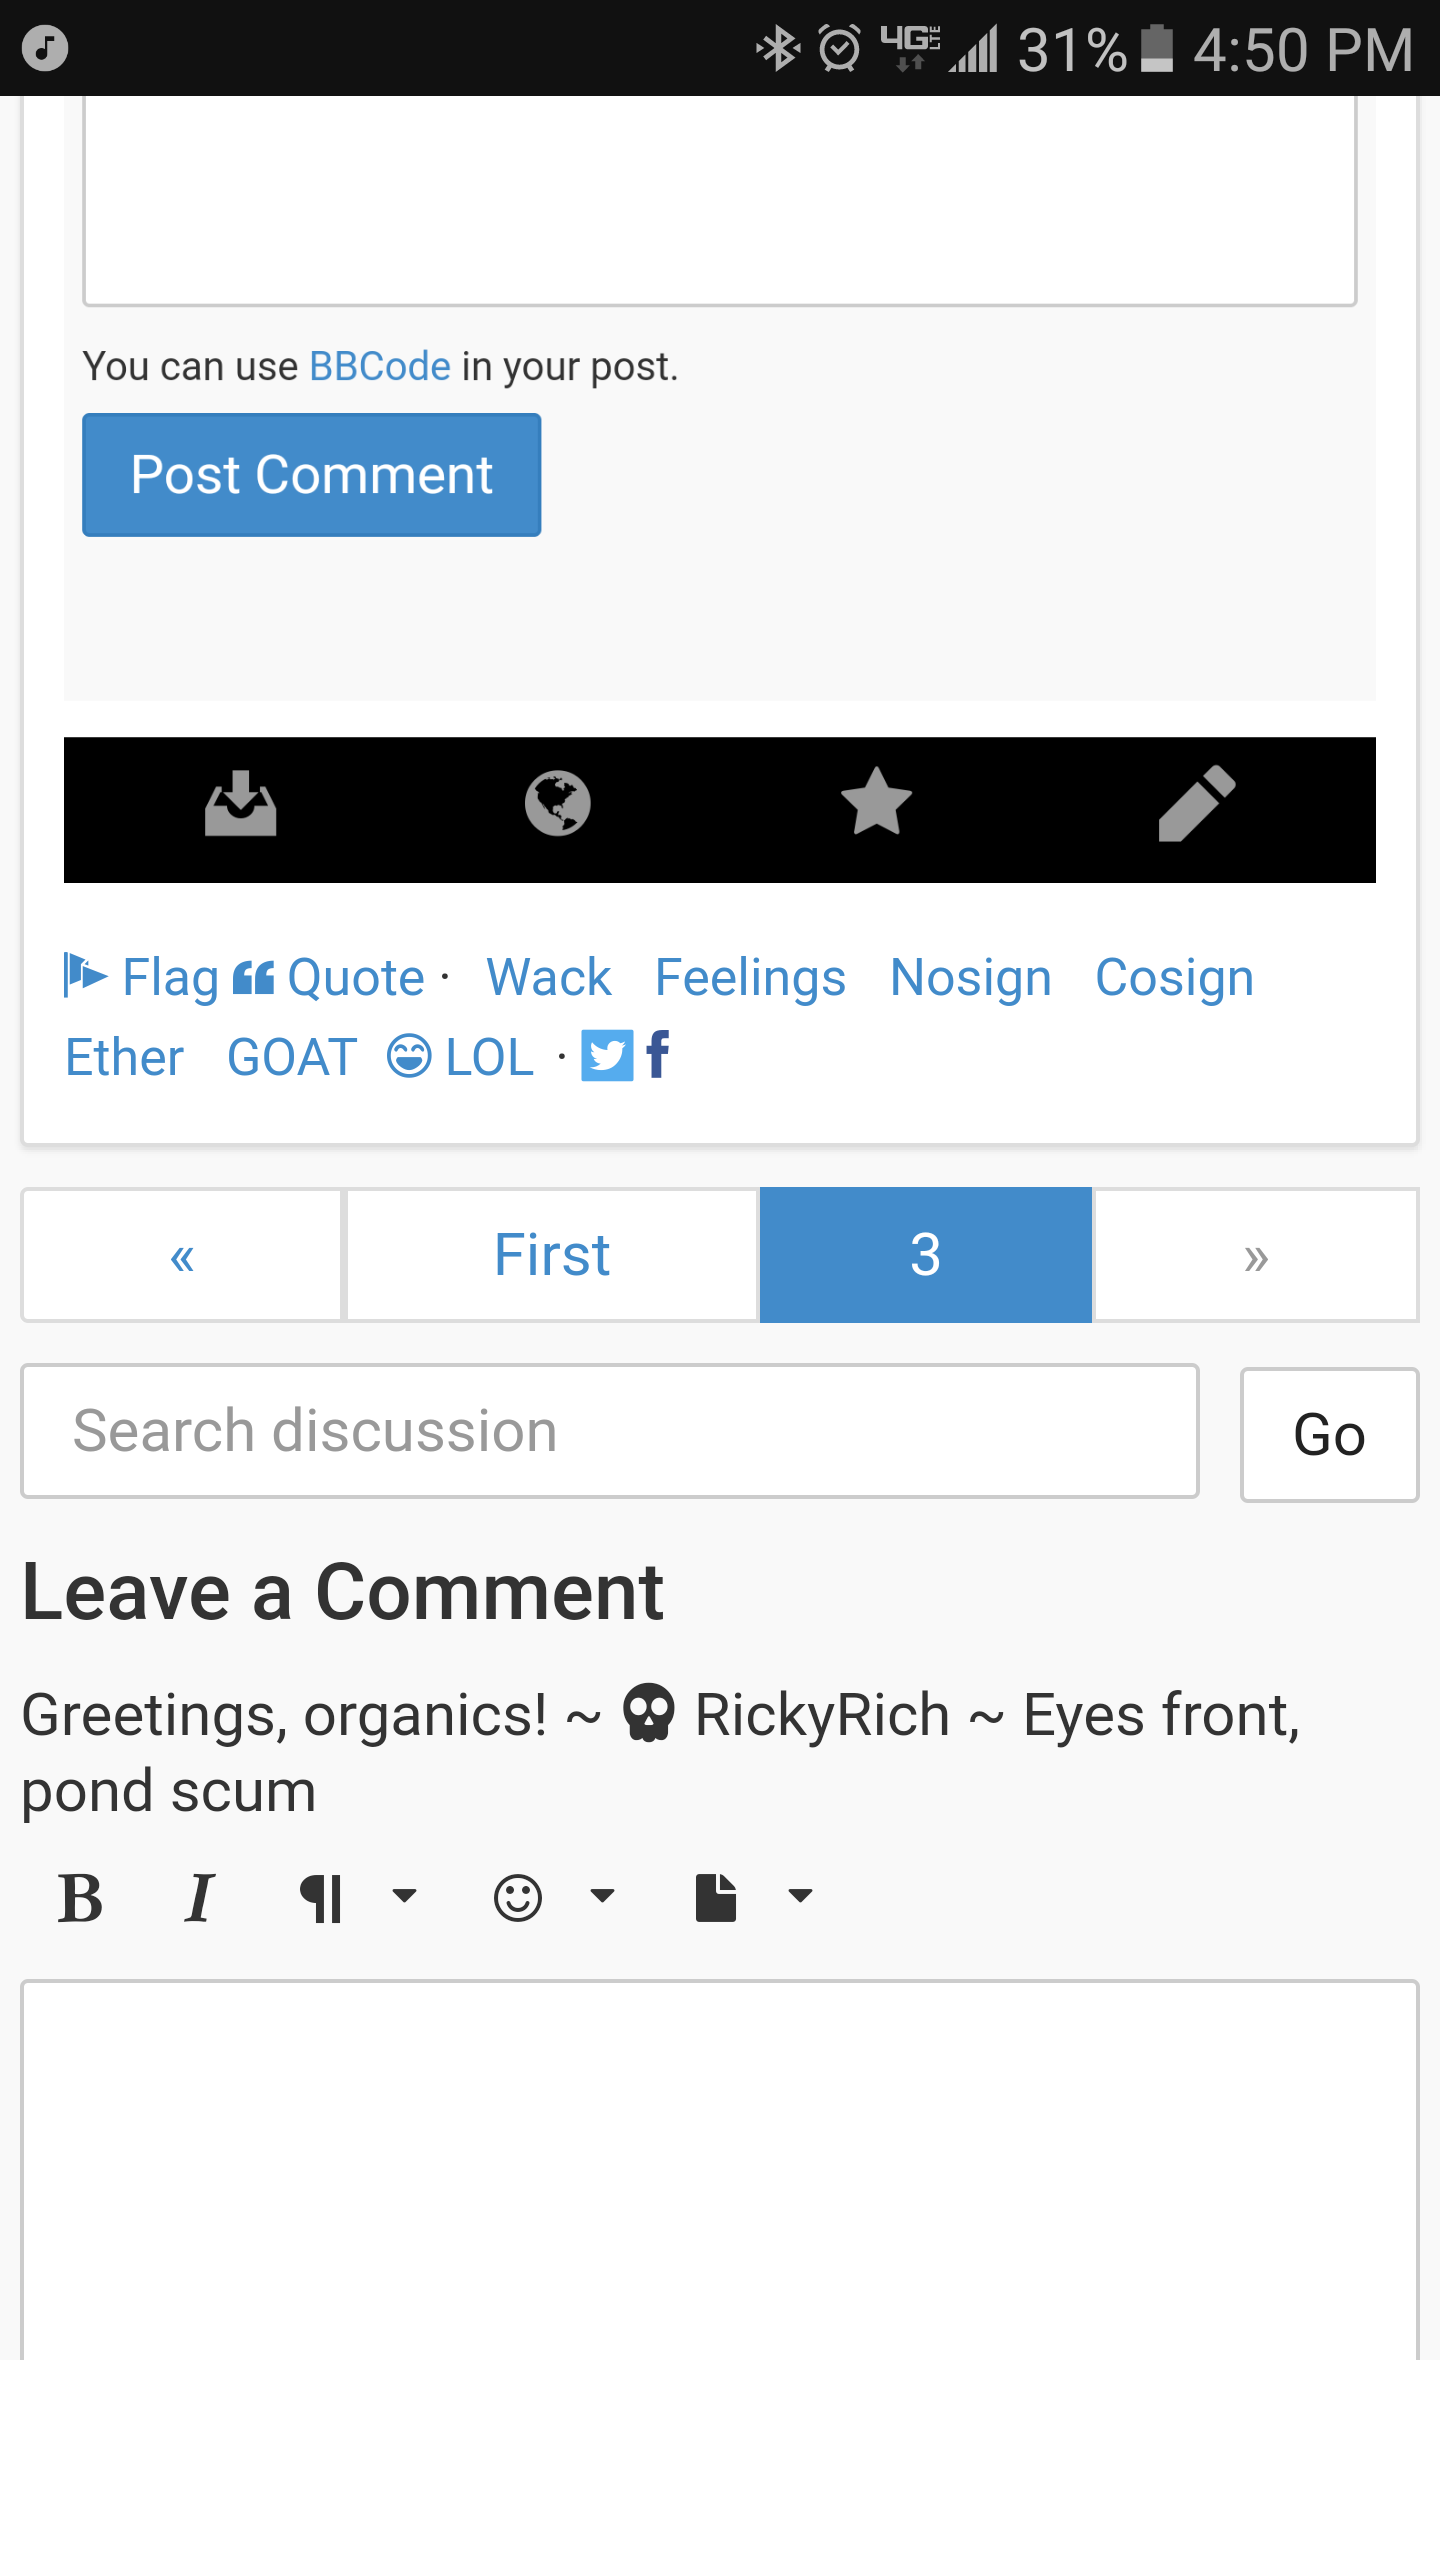Expand the file attachment dropdown arrow
1440x2560 pixels.
coord(800,1896)
